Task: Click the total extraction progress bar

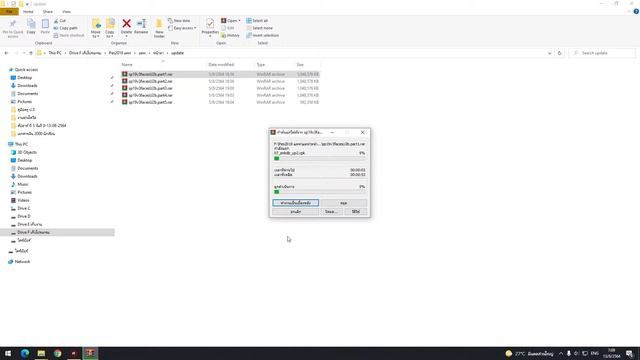Action: click(320, 192)
